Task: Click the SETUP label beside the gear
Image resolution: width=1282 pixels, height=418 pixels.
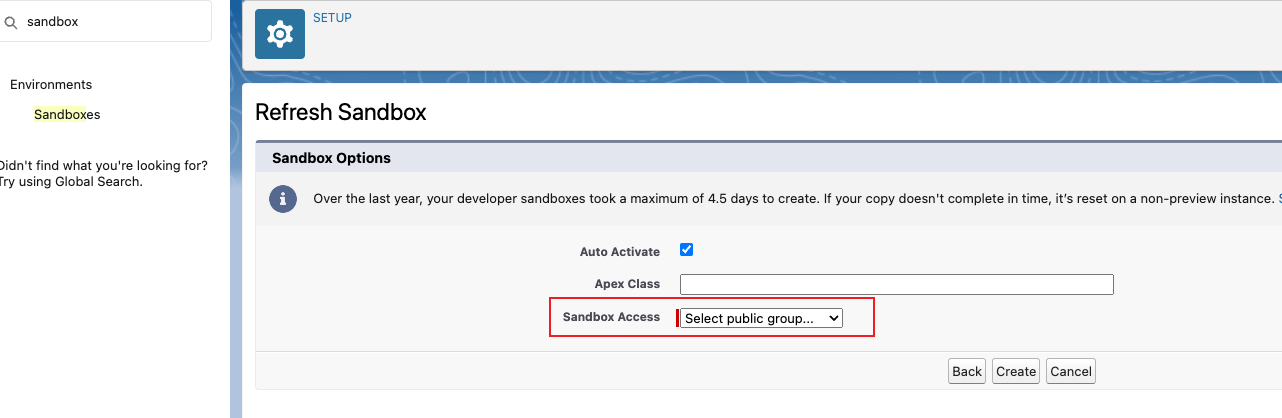Action: [332, 18]
